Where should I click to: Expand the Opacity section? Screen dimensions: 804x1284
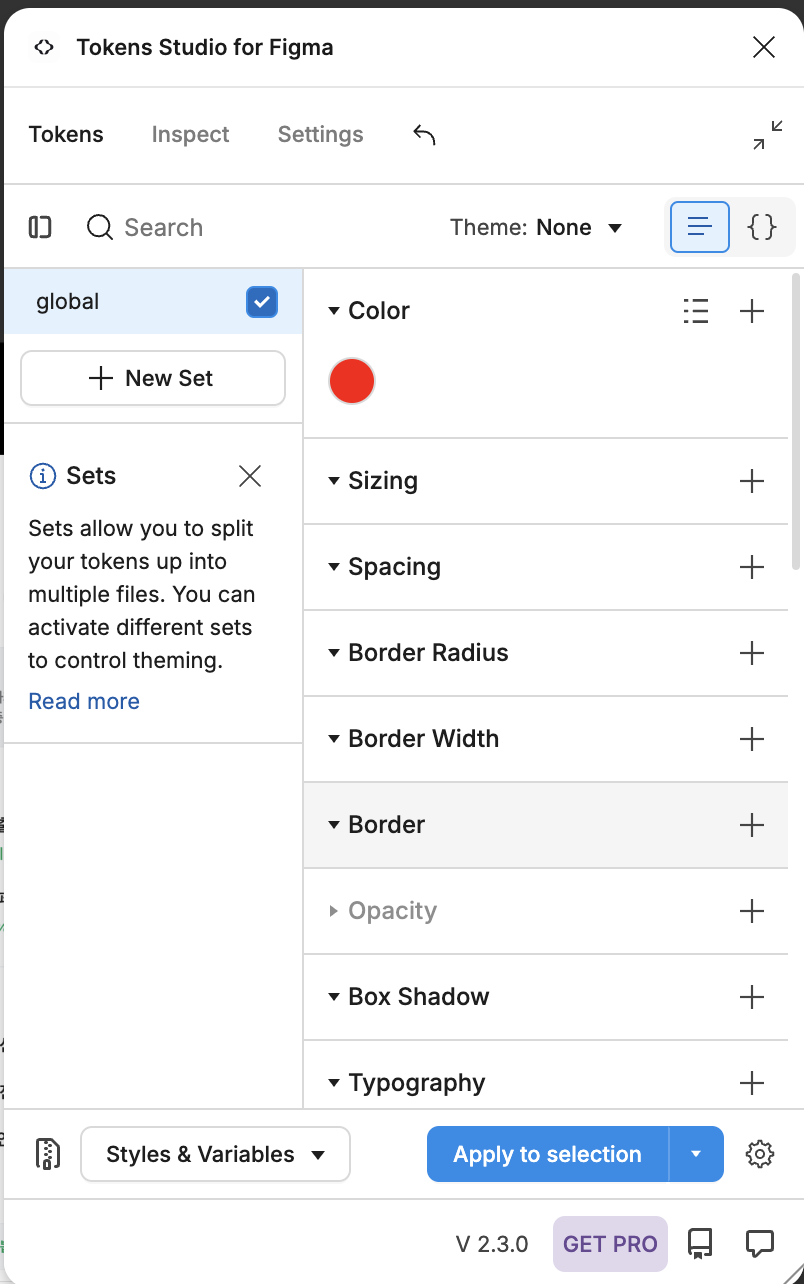(334, 911)
